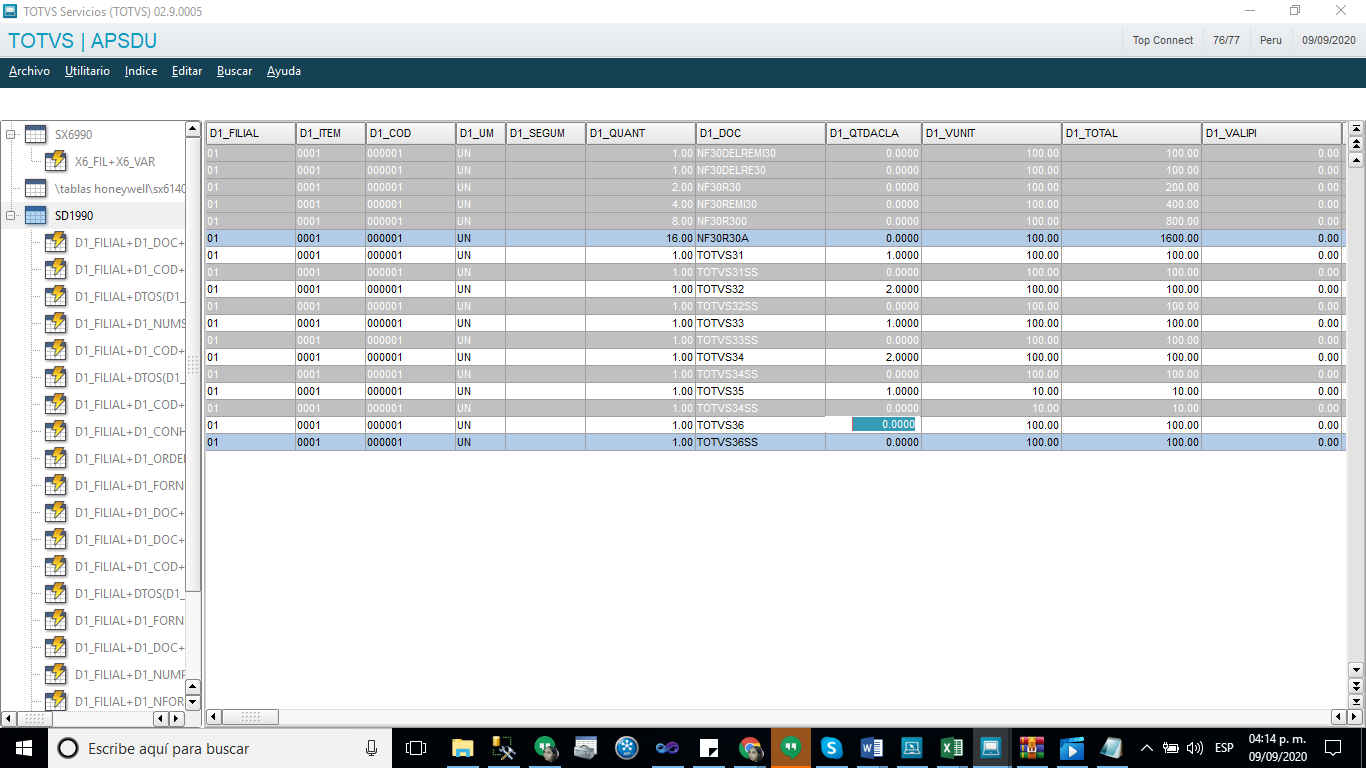1366x768 pixels.
Task: Click the D1_FILIAL+D1_CONH index icon
Action: click(56, 432)
